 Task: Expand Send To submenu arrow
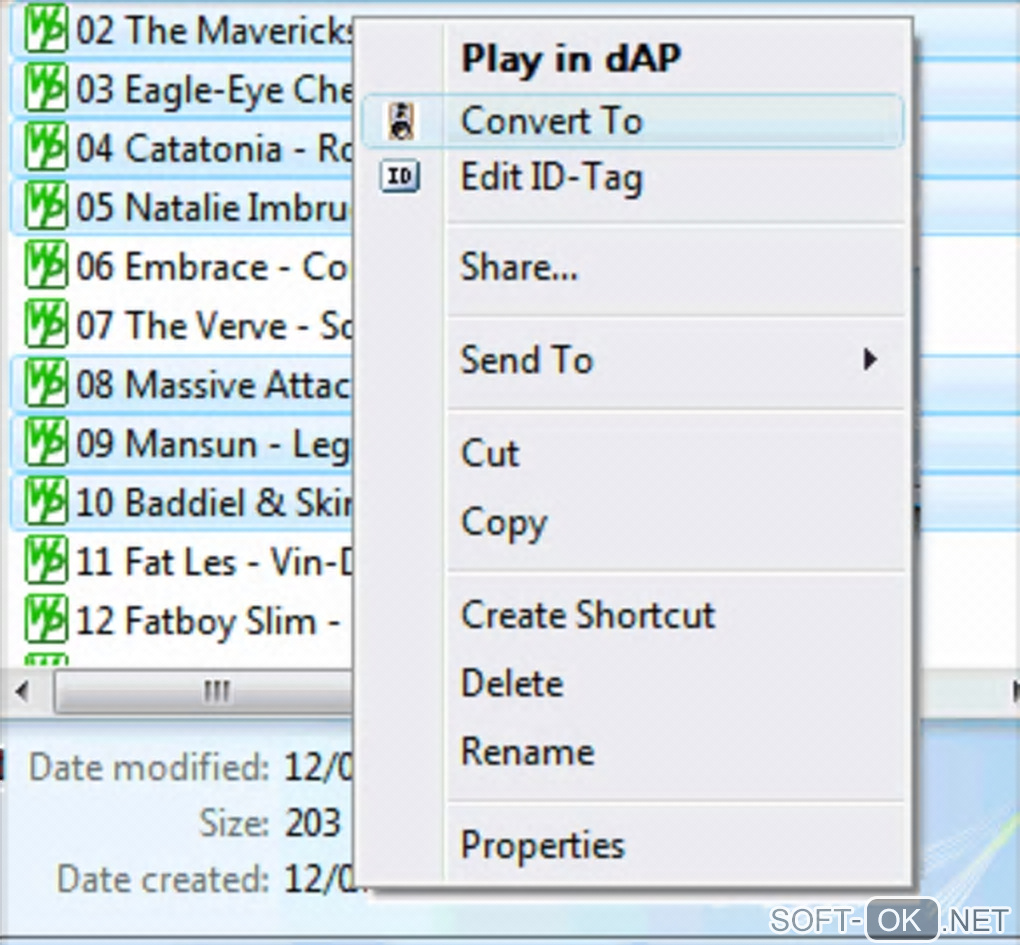pyautogui.click(x=870, y=359)
